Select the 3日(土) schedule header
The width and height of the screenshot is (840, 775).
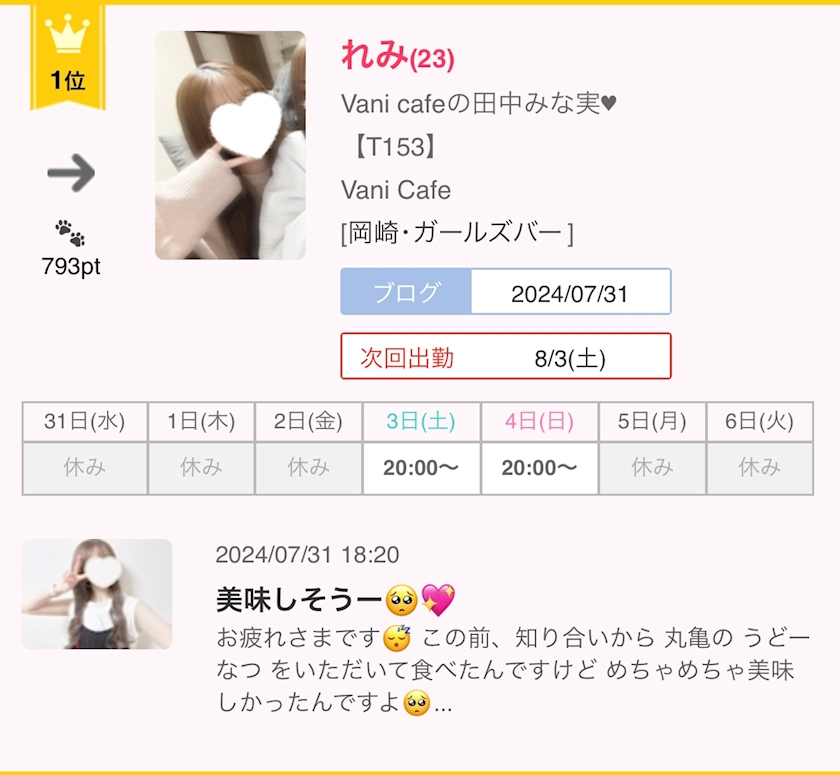[421, 422]
